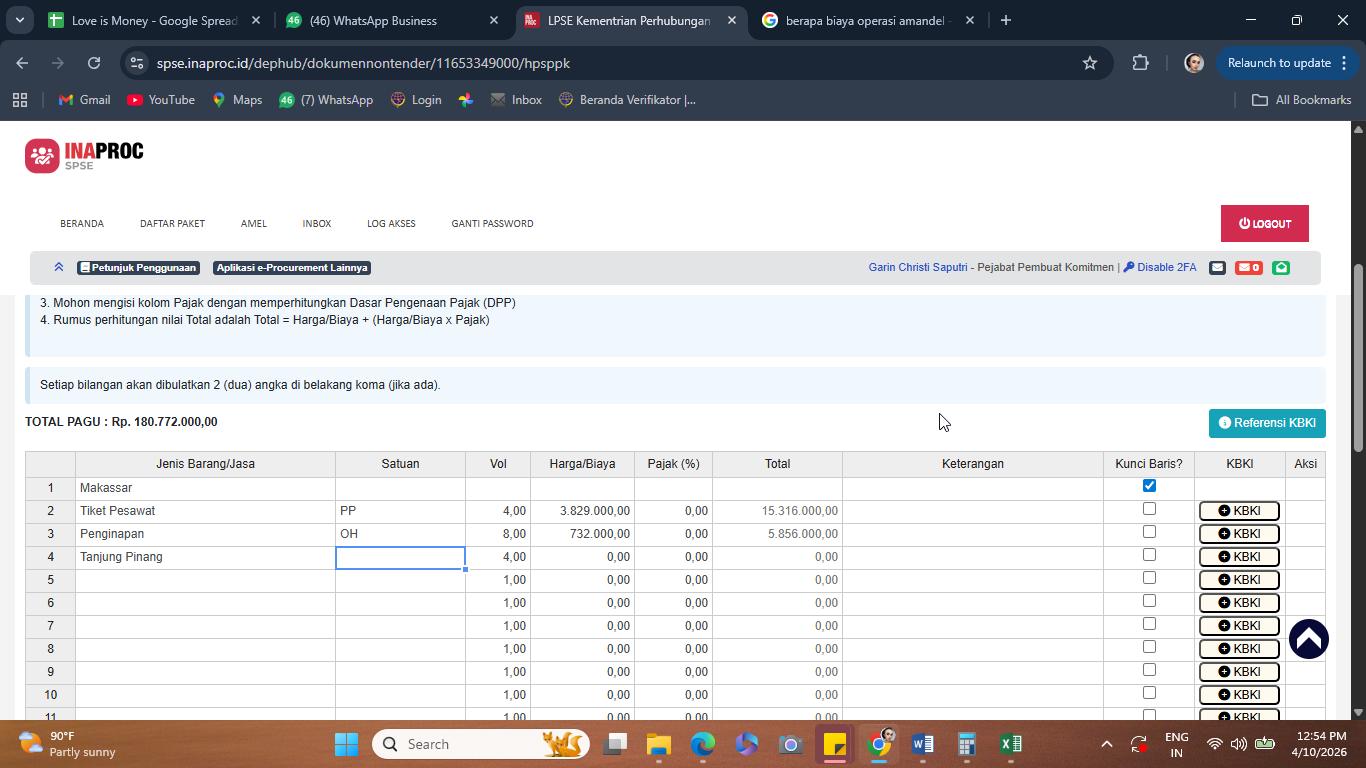This screenshot has width=1366, height=768.
Task: Click the green inbox icon
Action: click(x=1281, y=267)
